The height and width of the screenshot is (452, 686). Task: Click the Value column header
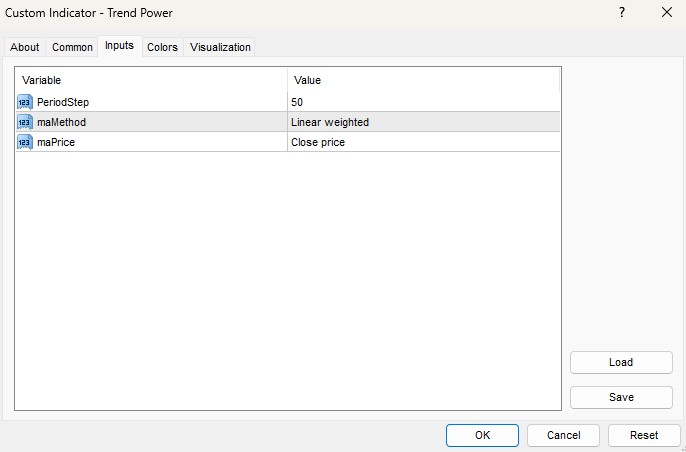pos(422,80)
